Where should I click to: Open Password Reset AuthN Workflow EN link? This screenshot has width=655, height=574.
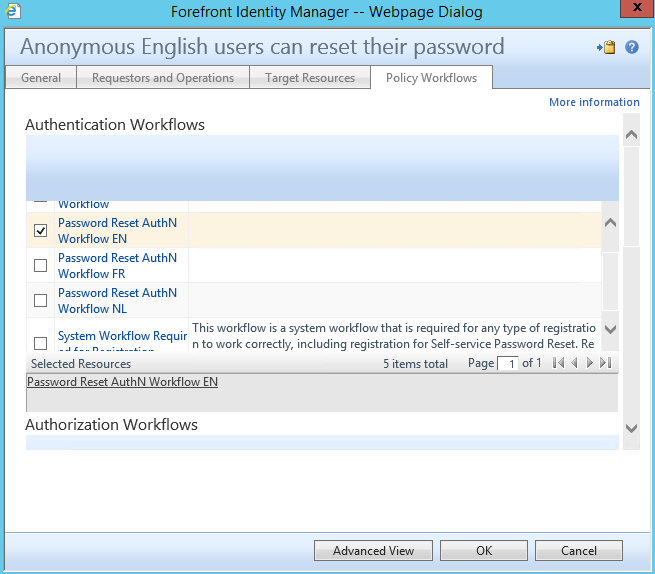pyautogui.click(x=117, y=231)
